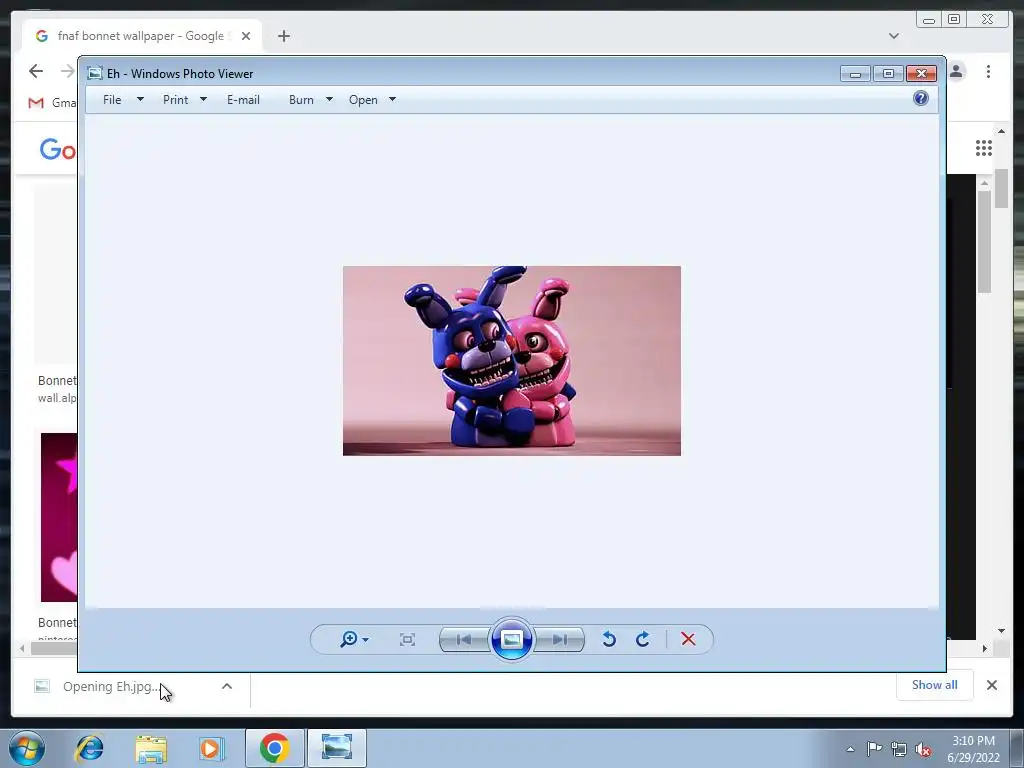Expand the zoom dropdown arrow
Viewport: 1024px width, 768px height.
click(x=366, y=640)
